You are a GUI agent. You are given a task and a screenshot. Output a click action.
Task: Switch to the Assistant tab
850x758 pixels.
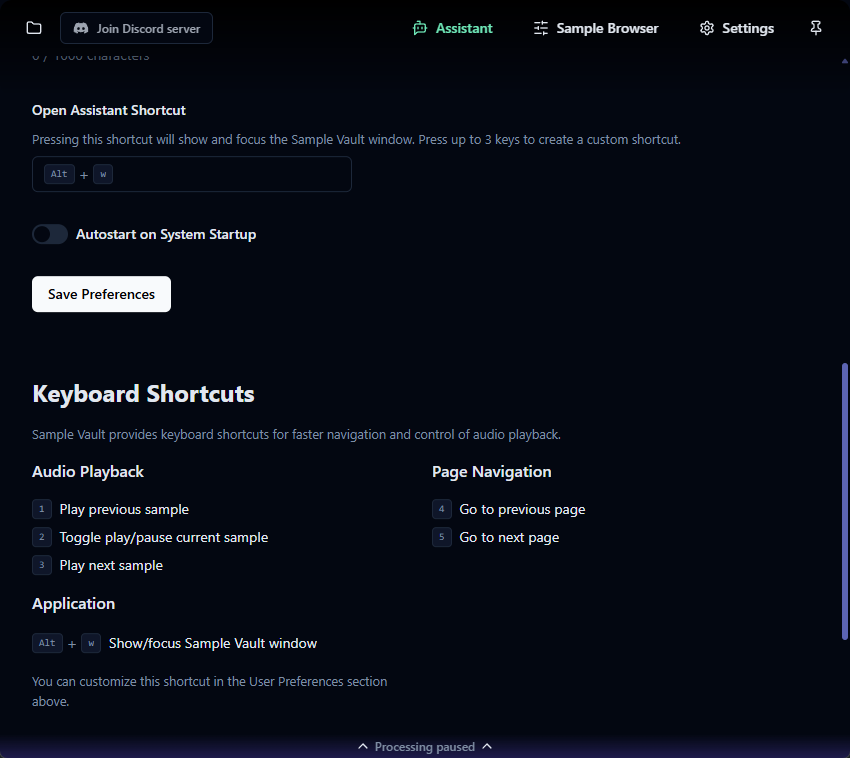[x=464, y=28]
